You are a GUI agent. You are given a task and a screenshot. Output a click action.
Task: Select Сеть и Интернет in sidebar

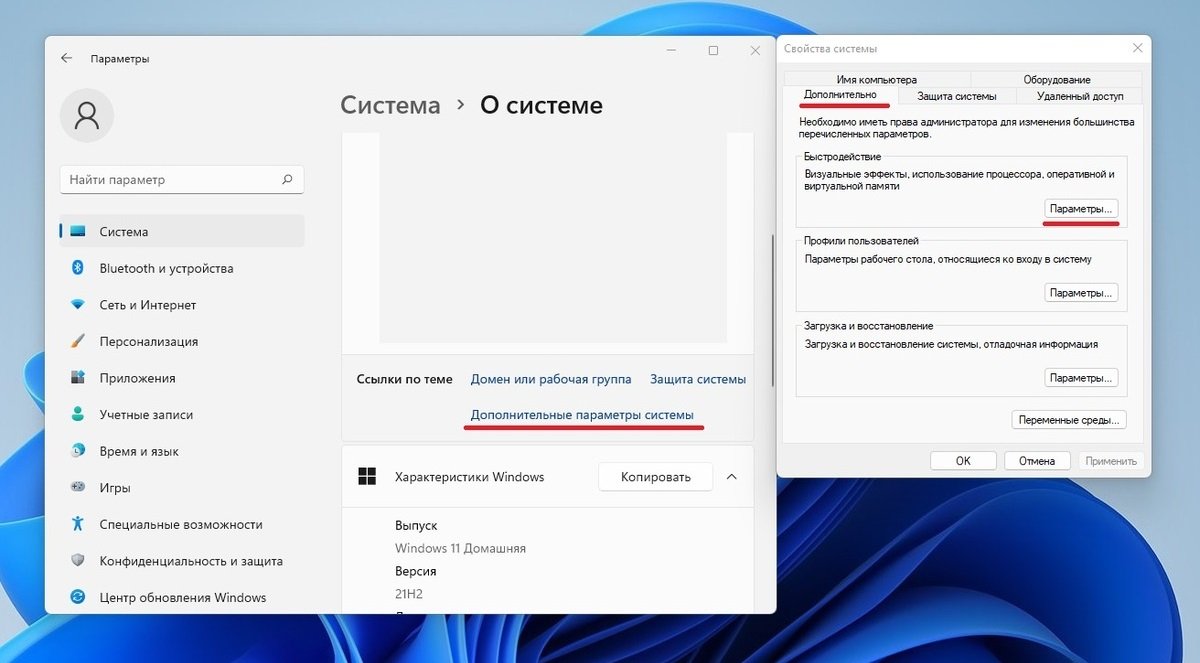(x=182, y=305)
